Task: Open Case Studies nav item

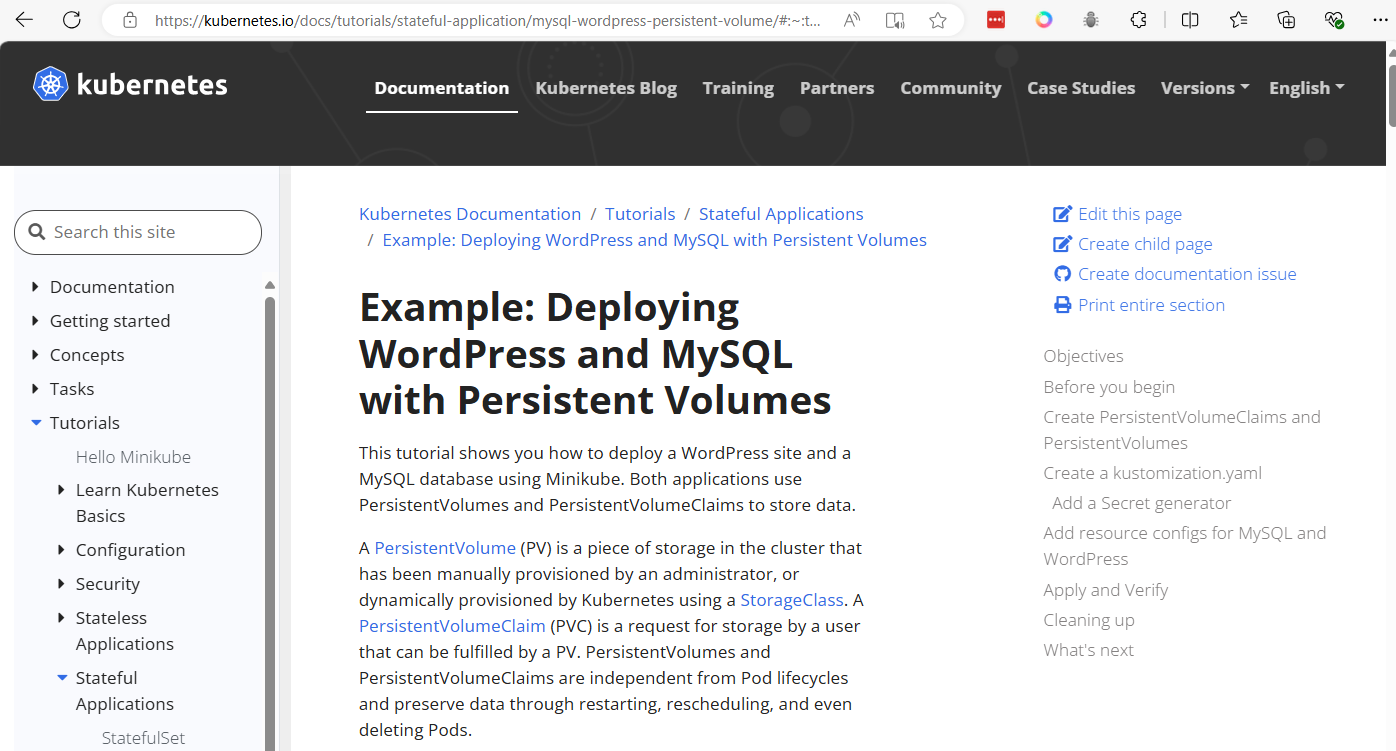Action: [x=1081, y=88]
